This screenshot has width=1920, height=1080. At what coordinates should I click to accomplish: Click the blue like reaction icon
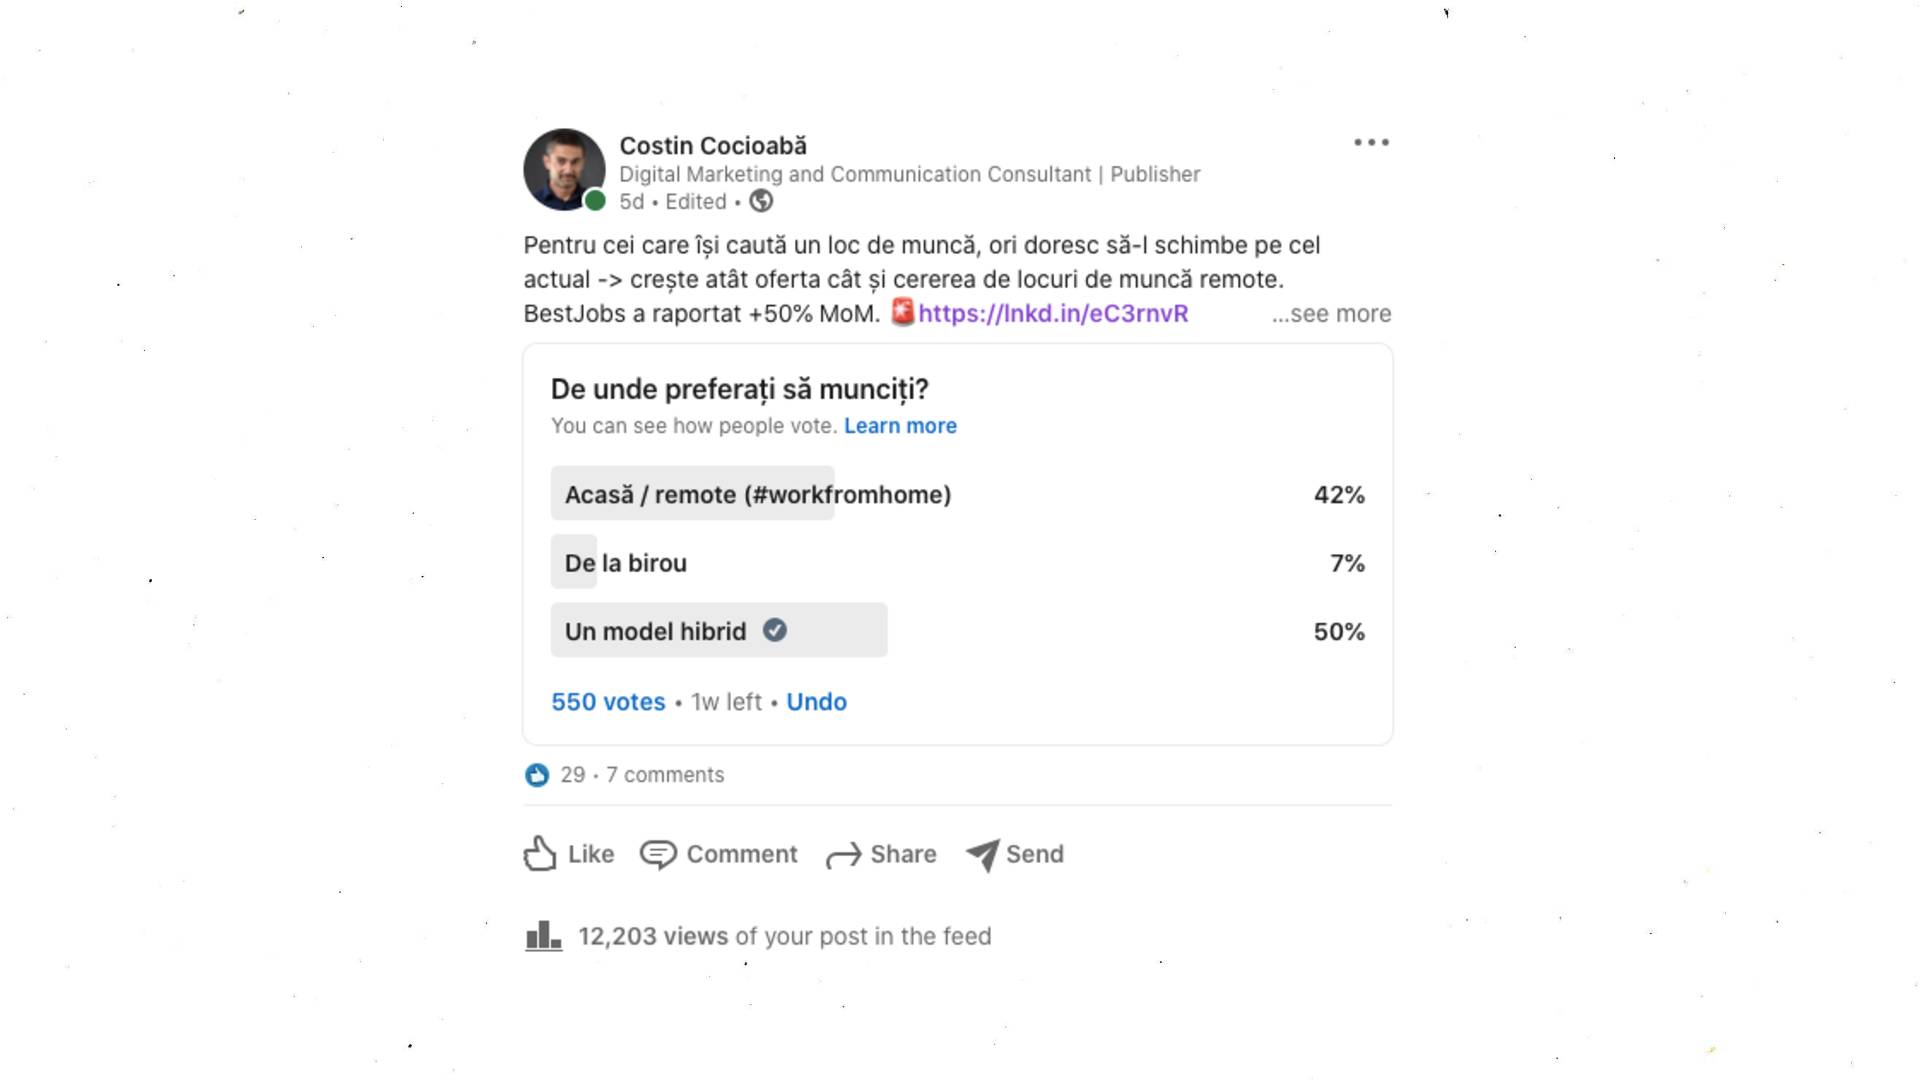pyautogui.click(x=537, y=775)
